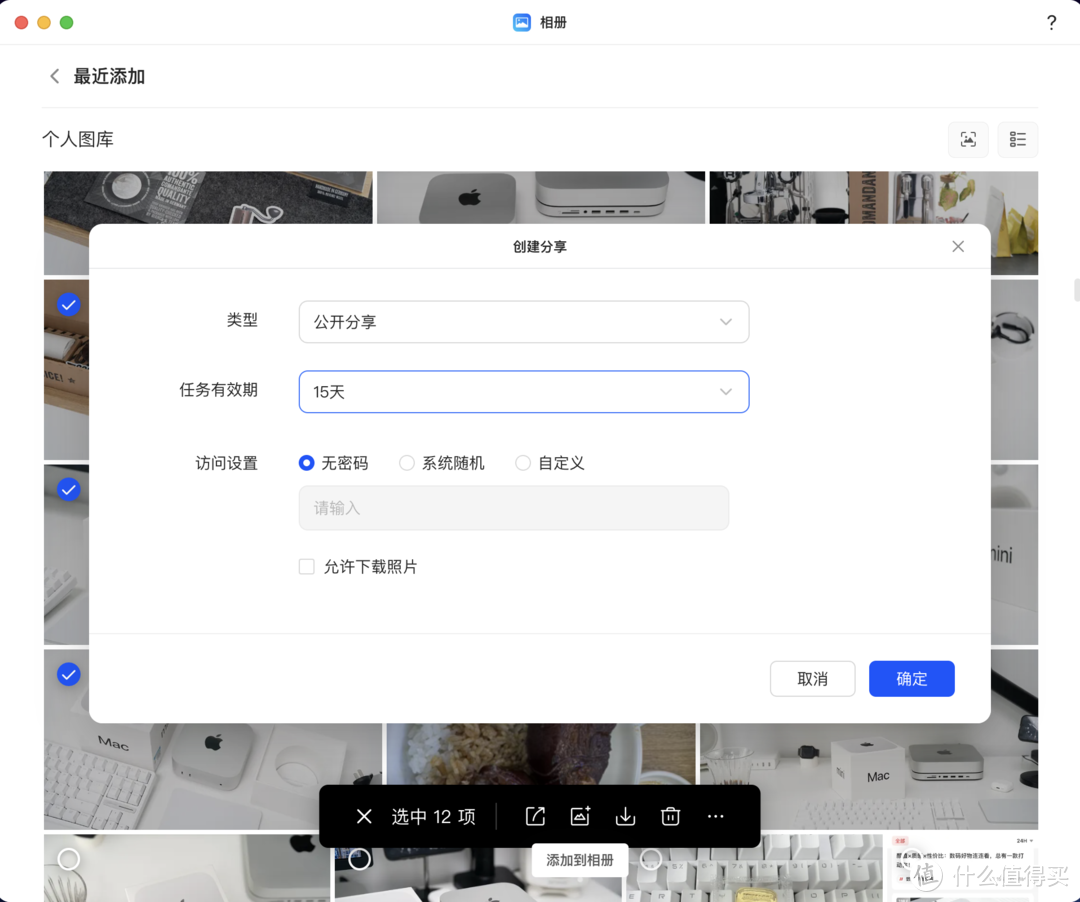The height and width of the screenshot is (902, 1080).
Task: Click the image search icon near 个人图库
Action: [x=967, y=140]
